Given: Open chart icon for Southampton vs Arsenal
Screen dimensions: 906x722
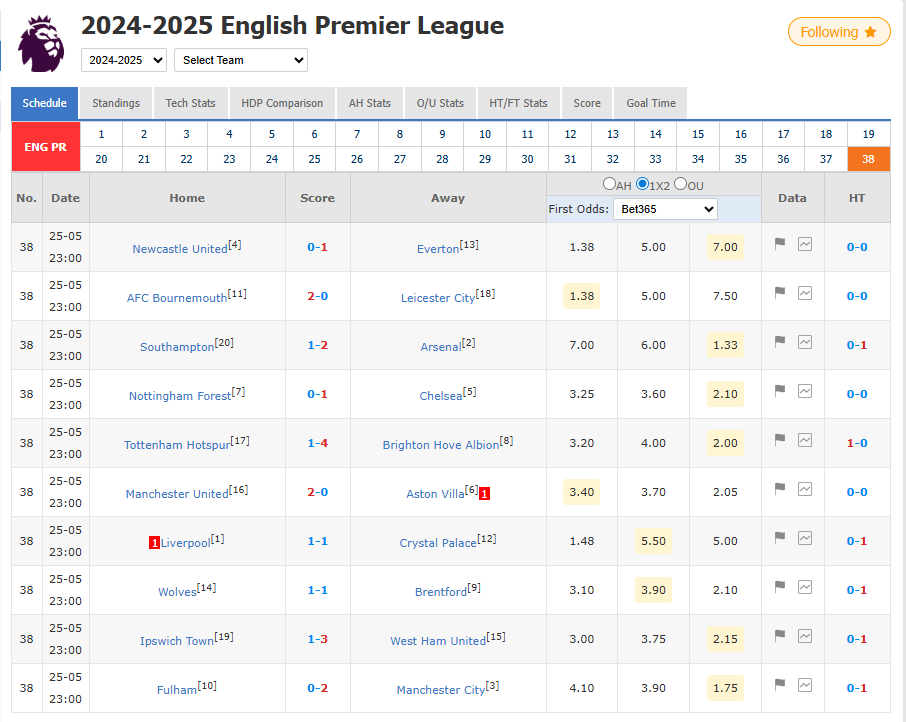Looking at the screenshot, I should pos(805,342).
